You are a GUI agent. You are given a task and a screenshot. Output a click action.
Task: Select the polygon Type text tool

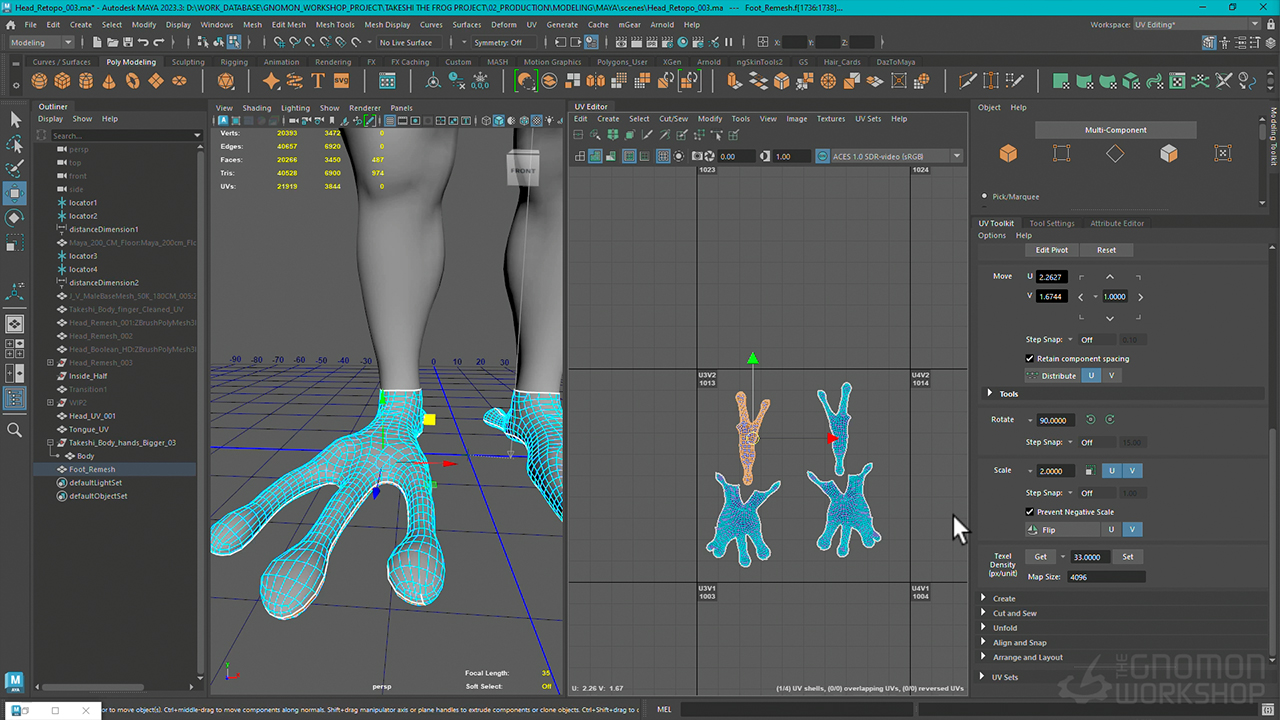318,81
